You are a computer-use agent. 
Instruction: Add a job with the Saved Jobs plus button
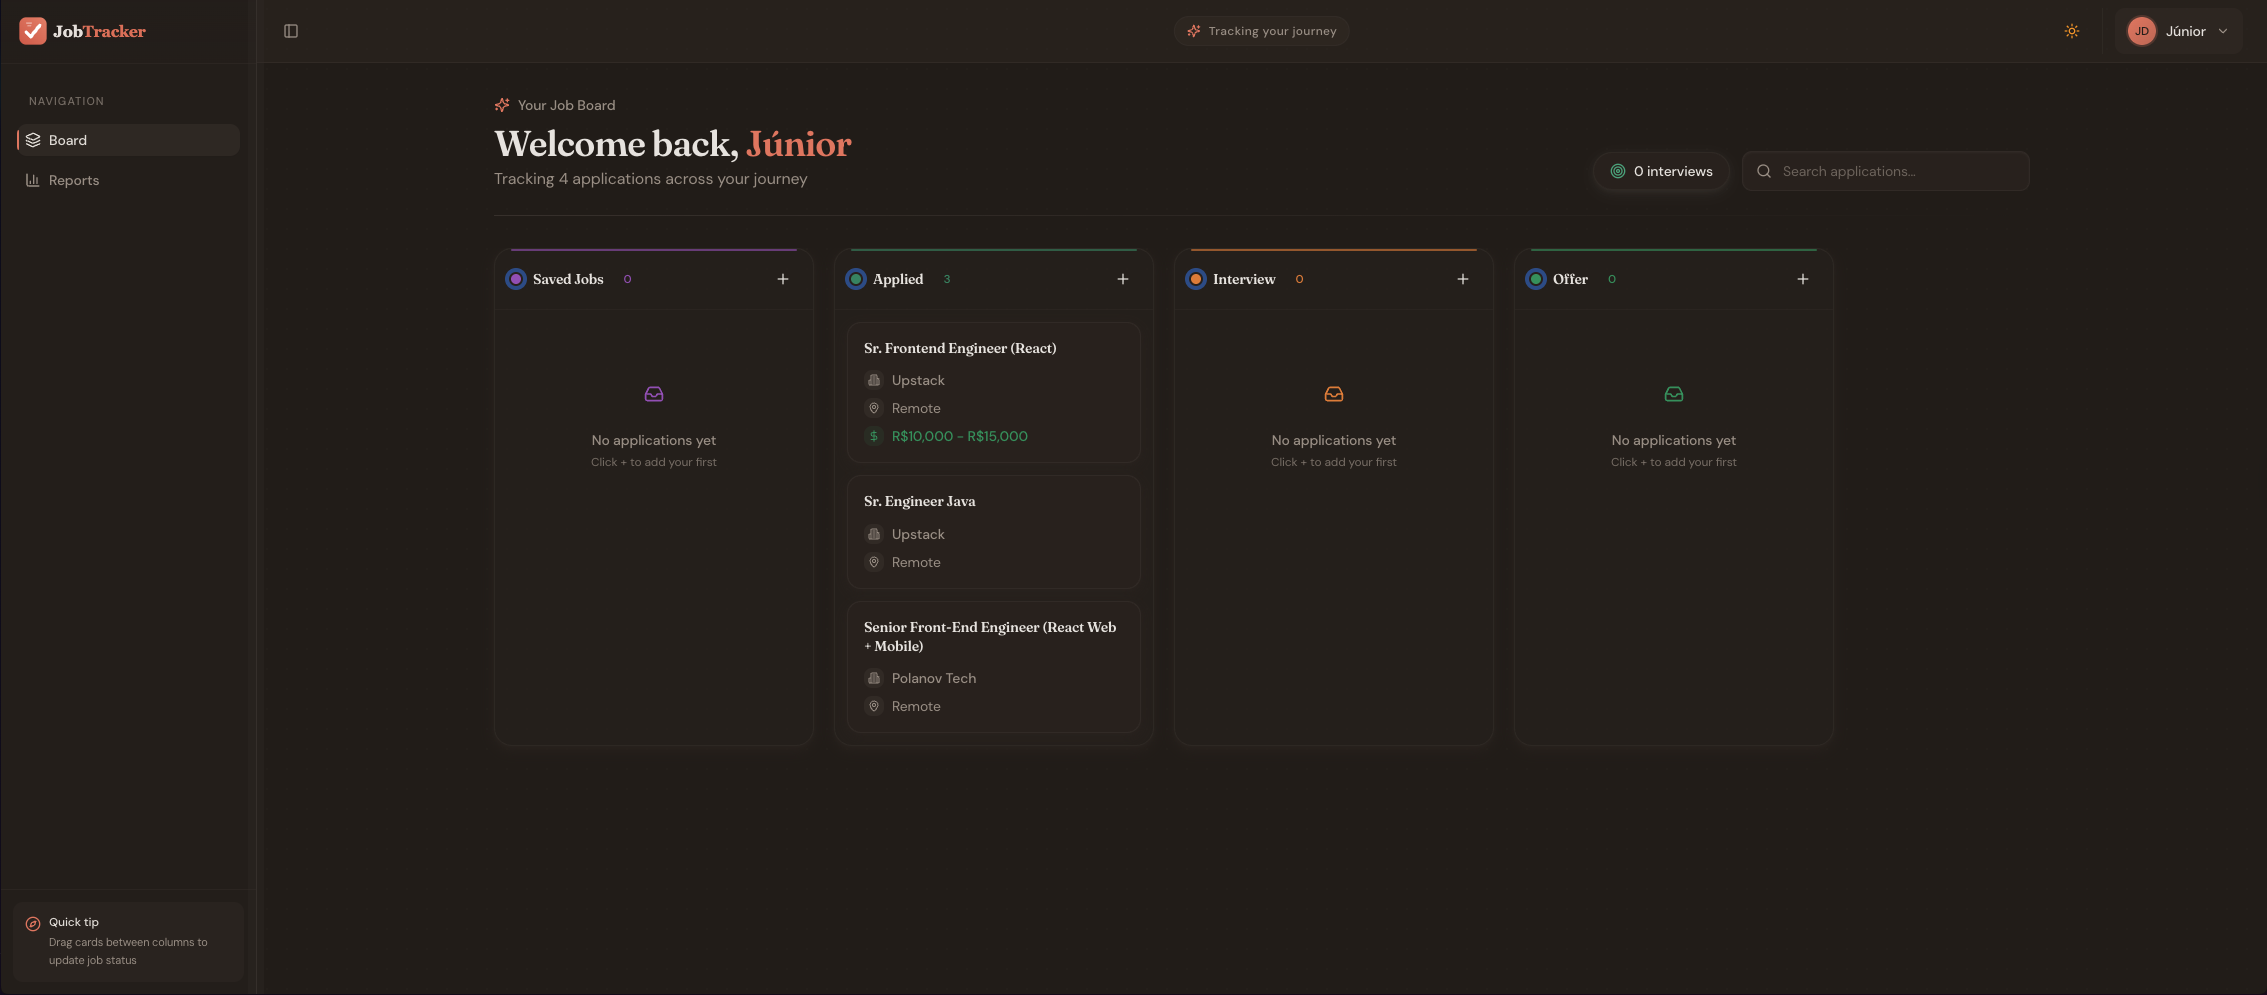tap(782, 279)
